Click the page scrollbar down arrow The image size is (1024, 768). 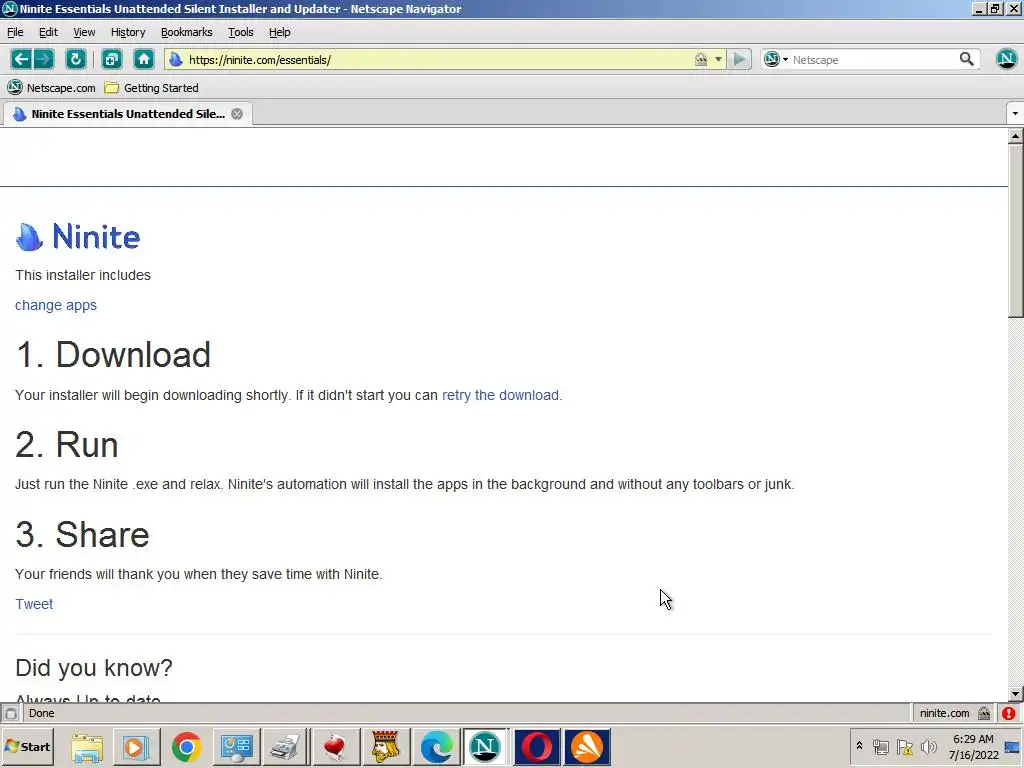tap(1016, 694)
